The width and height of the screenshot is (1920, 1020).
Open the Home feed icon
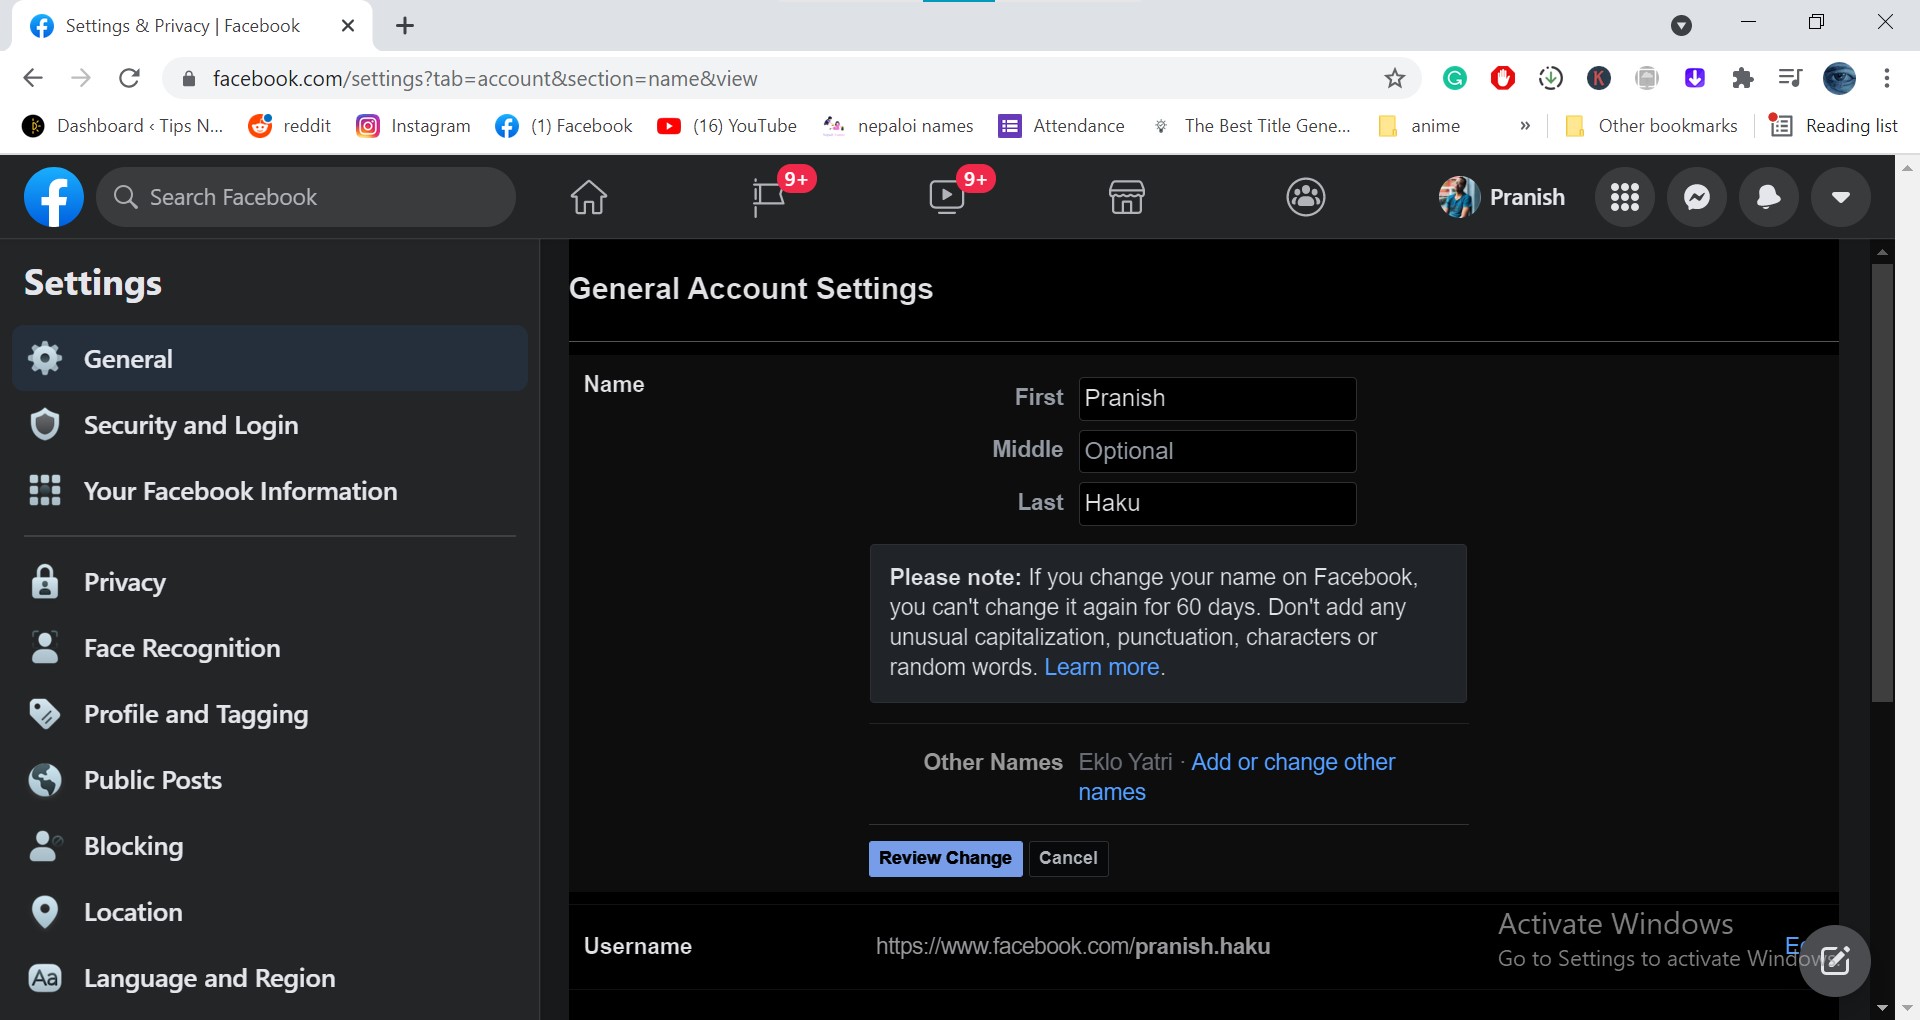(x=589, y=197)
